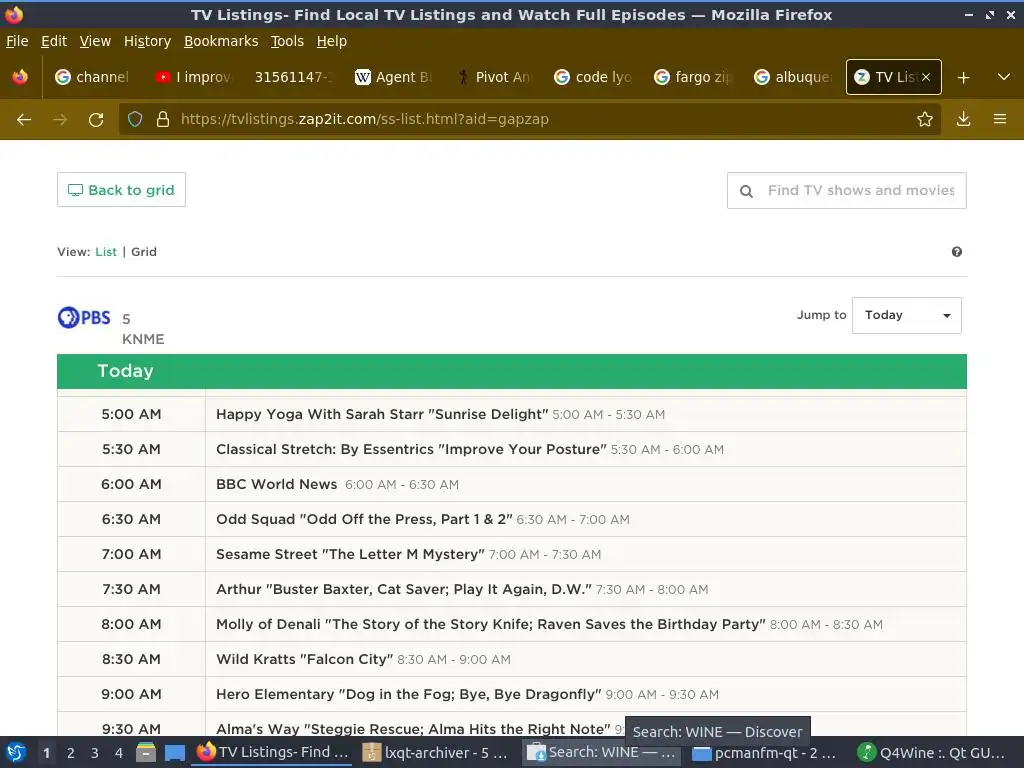The image size is (1024, 768).
Task: Open the Arthur 'Buster Baxter' listing
Action: pyautogui.click(x=404, y=589)
